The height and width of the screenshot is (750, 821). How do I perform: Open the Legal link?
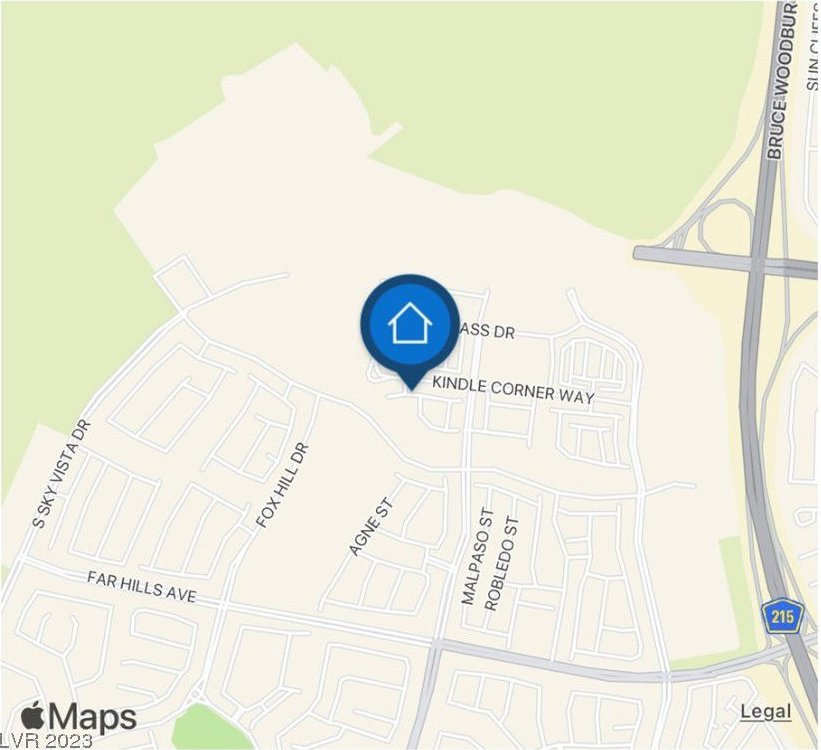tap(765, 712)
